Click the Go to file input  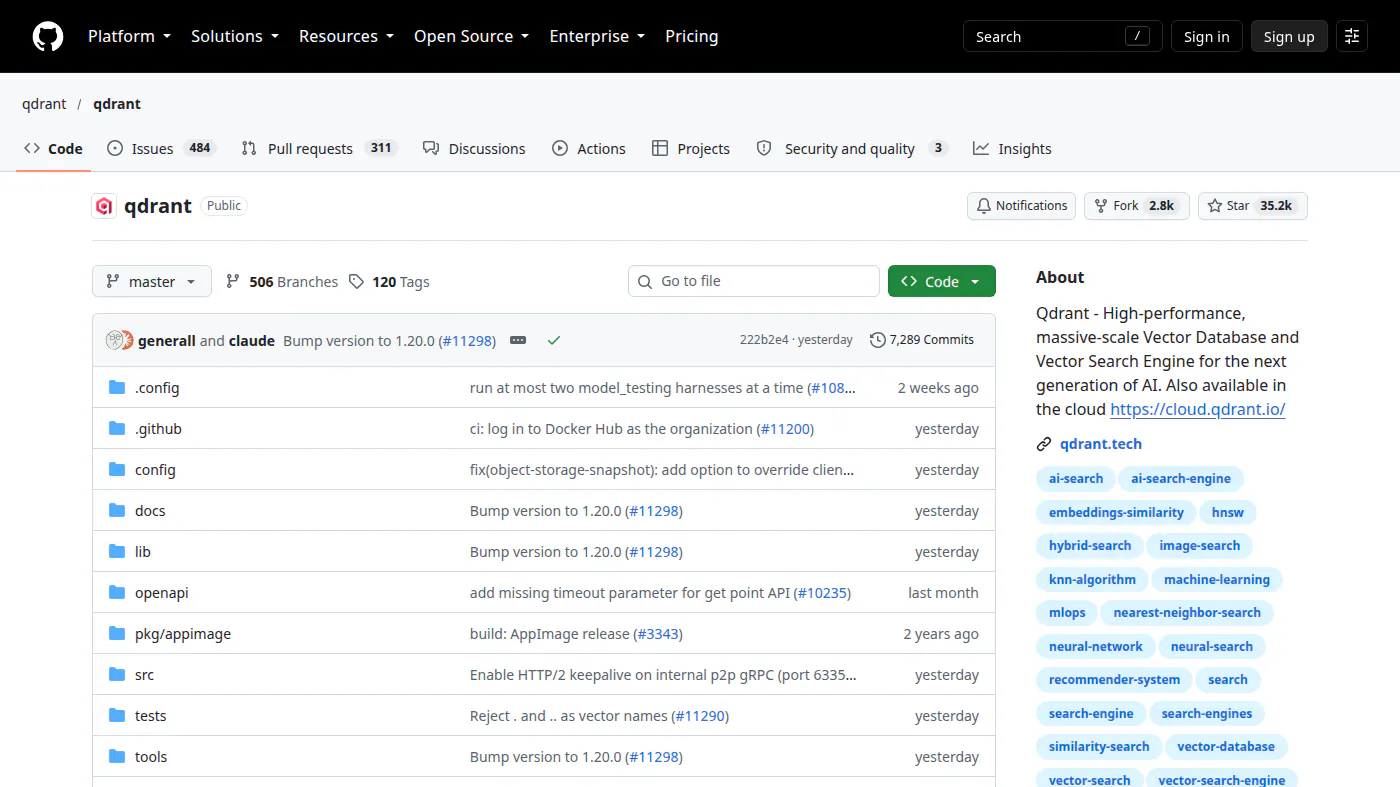tap(754, 281)
